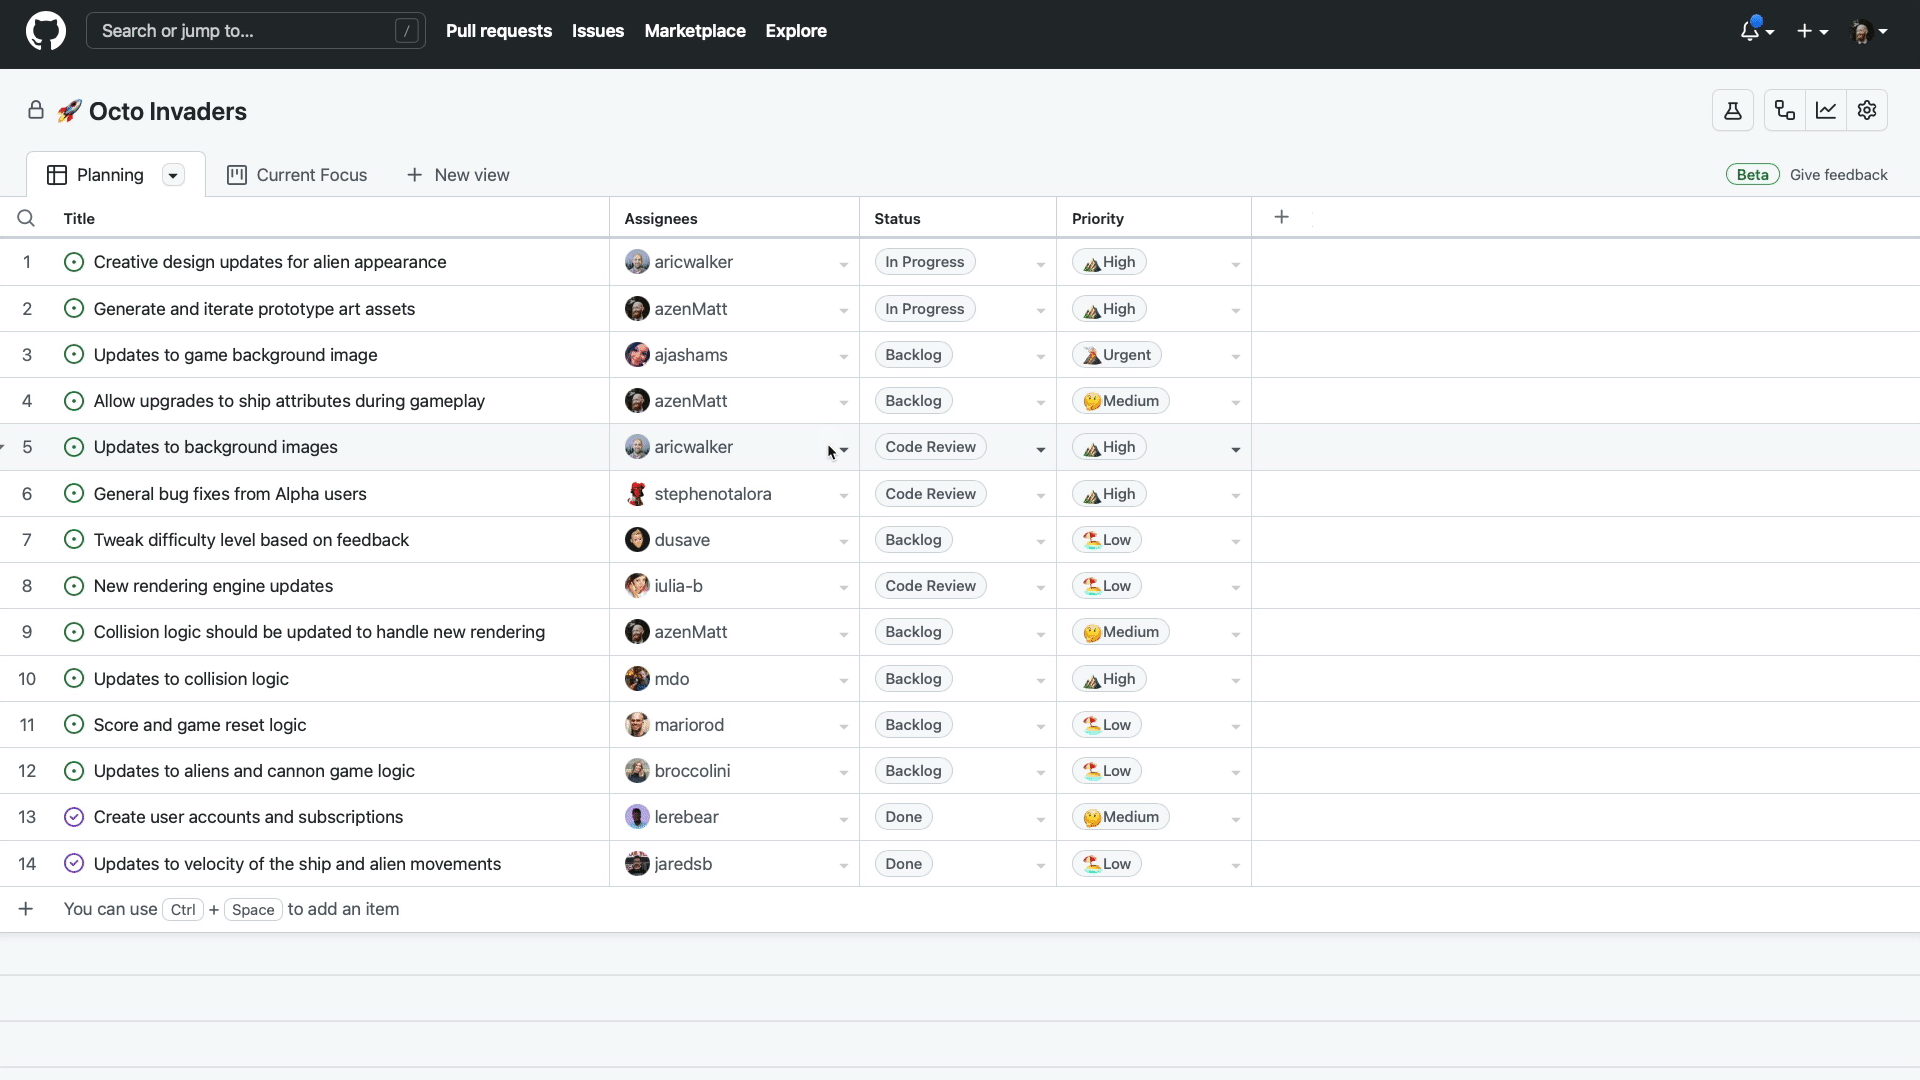The height and width of the screenshot is (1080, 1920).
Task: Click mariorod avatar icon
Action: [x=637, y=725]
